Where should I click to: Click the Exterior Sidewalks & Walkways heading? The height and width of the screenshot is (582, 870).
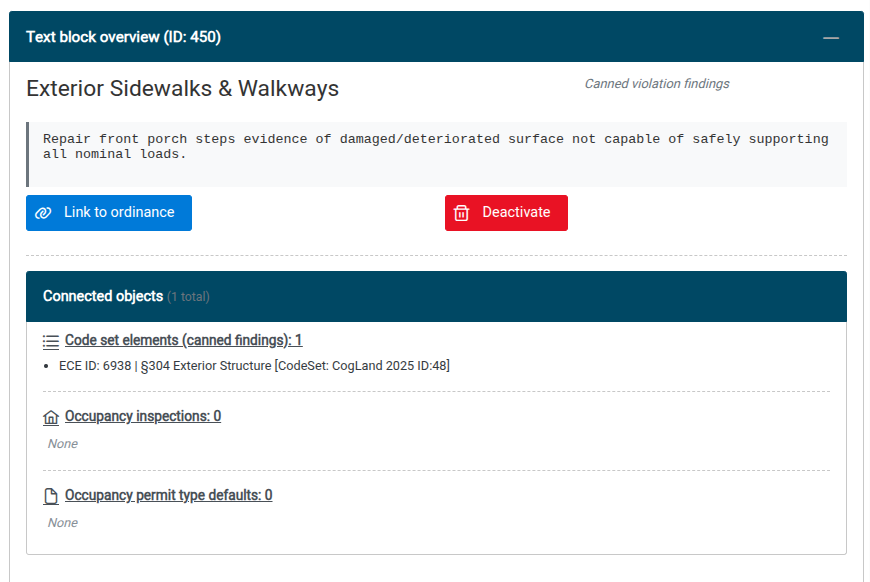coord(183,89)
